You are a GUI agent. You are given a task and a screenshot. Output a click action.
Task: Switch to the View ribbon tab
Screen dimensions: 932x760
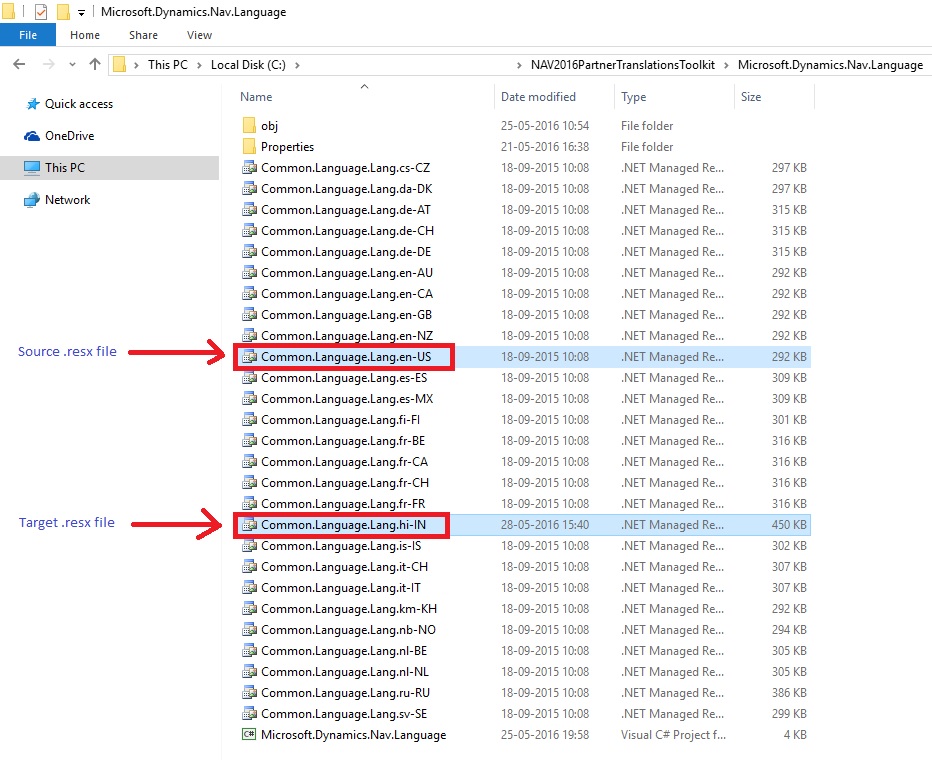tap(199, 35)
